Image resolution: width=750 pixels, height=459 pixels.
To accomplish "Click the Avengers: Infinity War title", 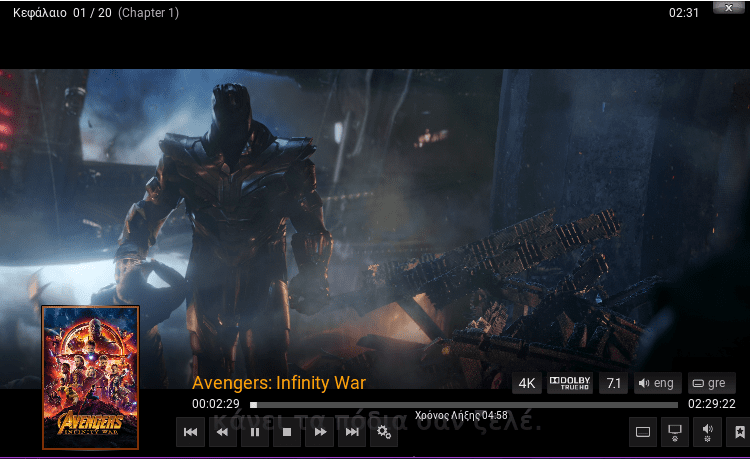I will click(x=279, y=383).
